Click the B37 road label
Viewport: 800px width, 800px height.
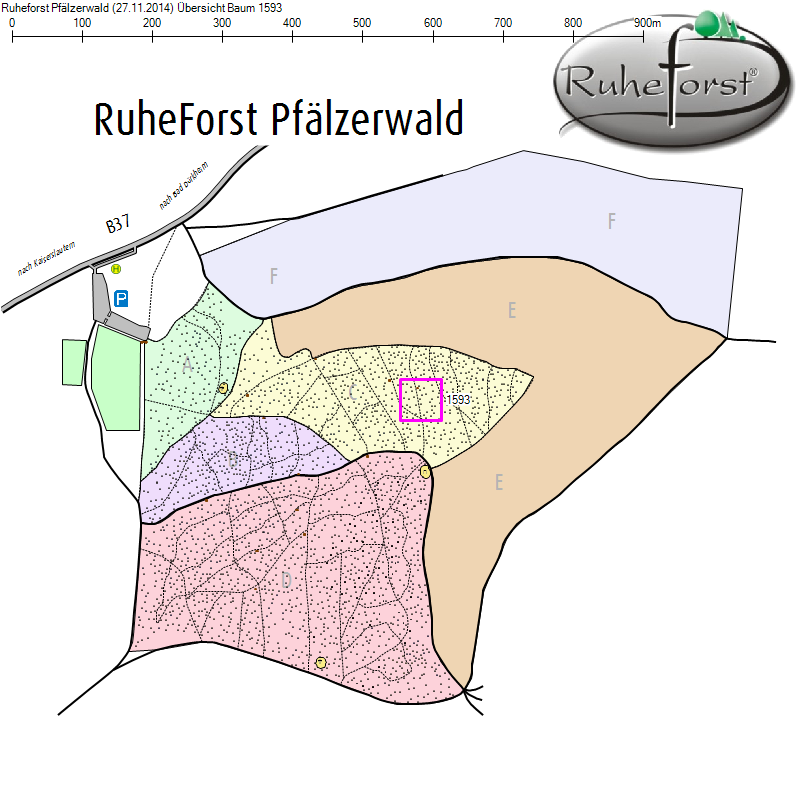click(118, 224)
